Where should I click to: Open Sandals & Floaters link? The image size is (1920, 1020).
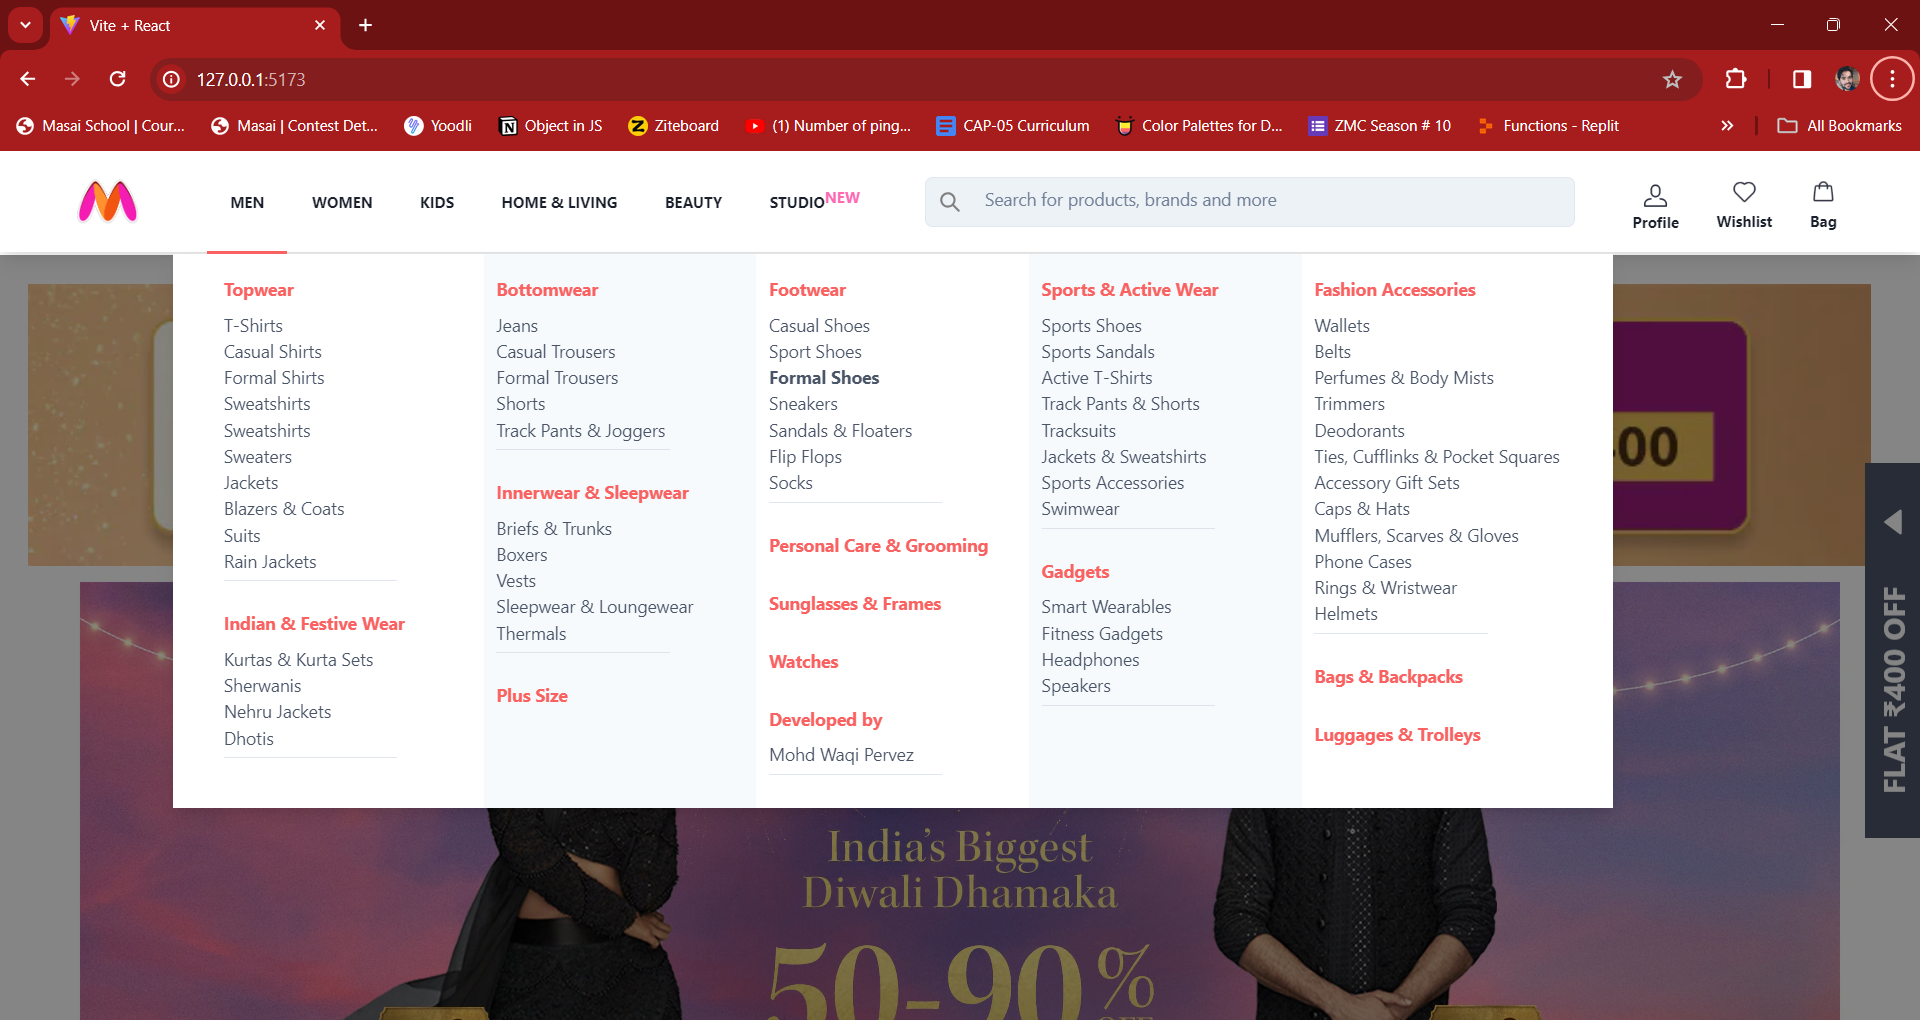coord(840,431)
